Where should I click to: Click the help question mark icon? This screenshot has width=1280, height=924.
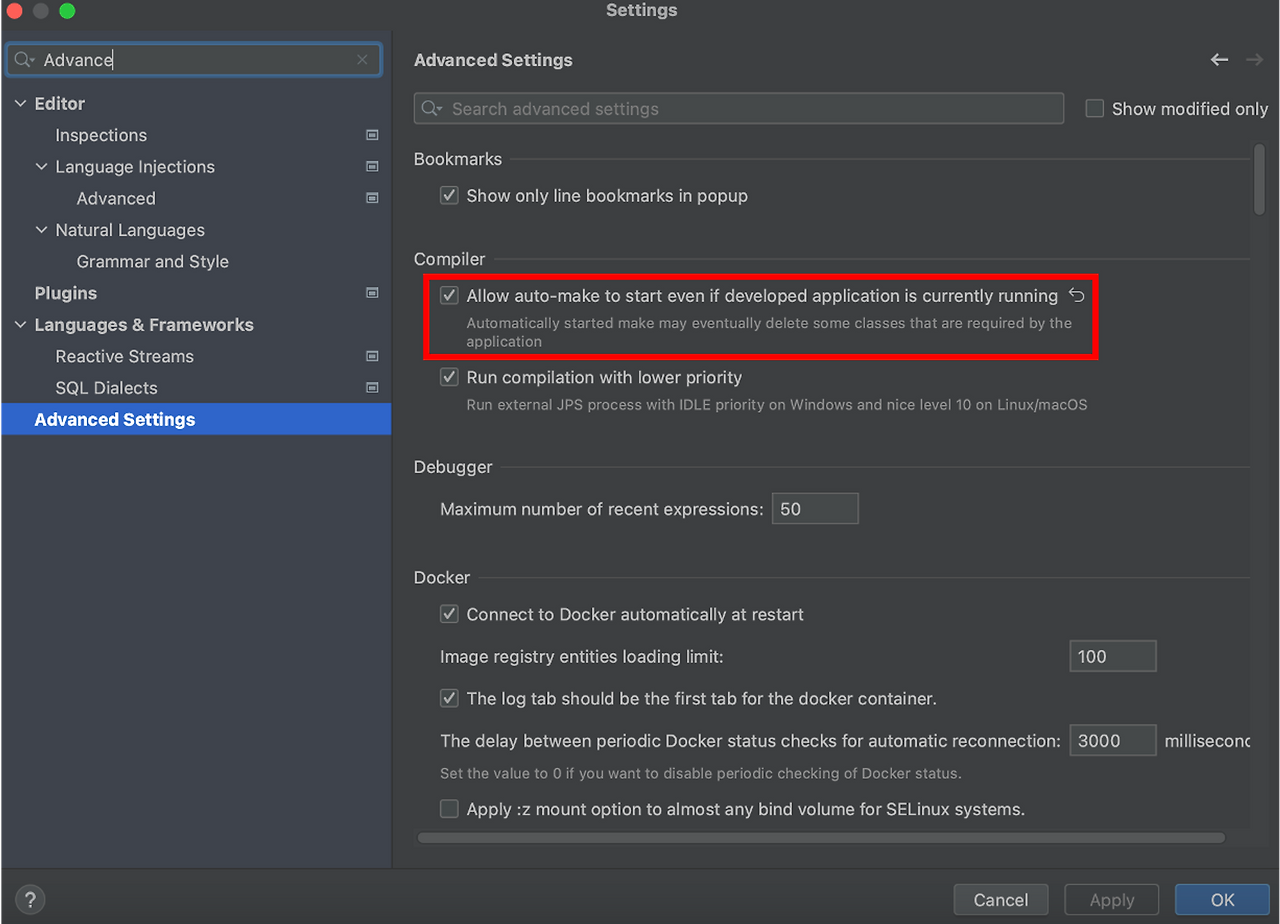pyautogui.click(x=29, y=899)
